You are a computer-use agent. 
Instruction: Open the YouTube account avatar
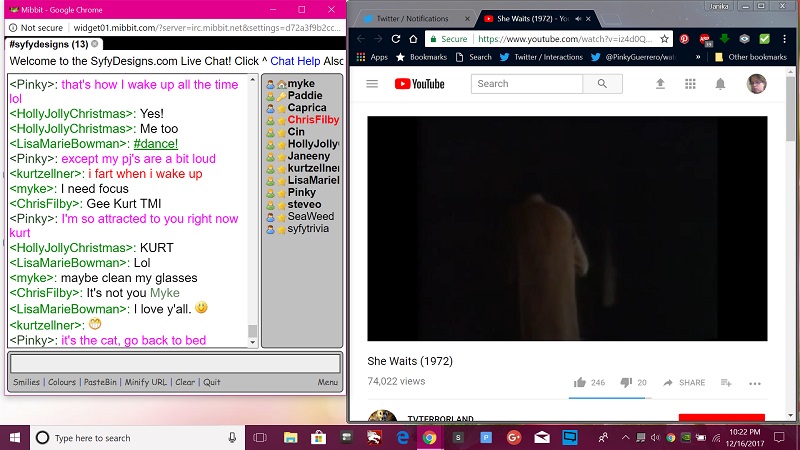[757, 84]
